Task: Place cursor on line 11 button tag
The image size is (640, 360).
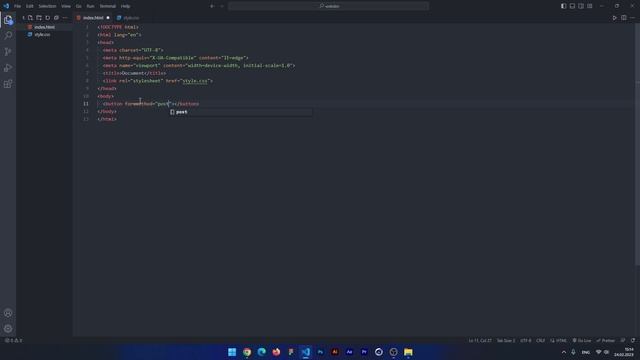Action: click(113, 104)
